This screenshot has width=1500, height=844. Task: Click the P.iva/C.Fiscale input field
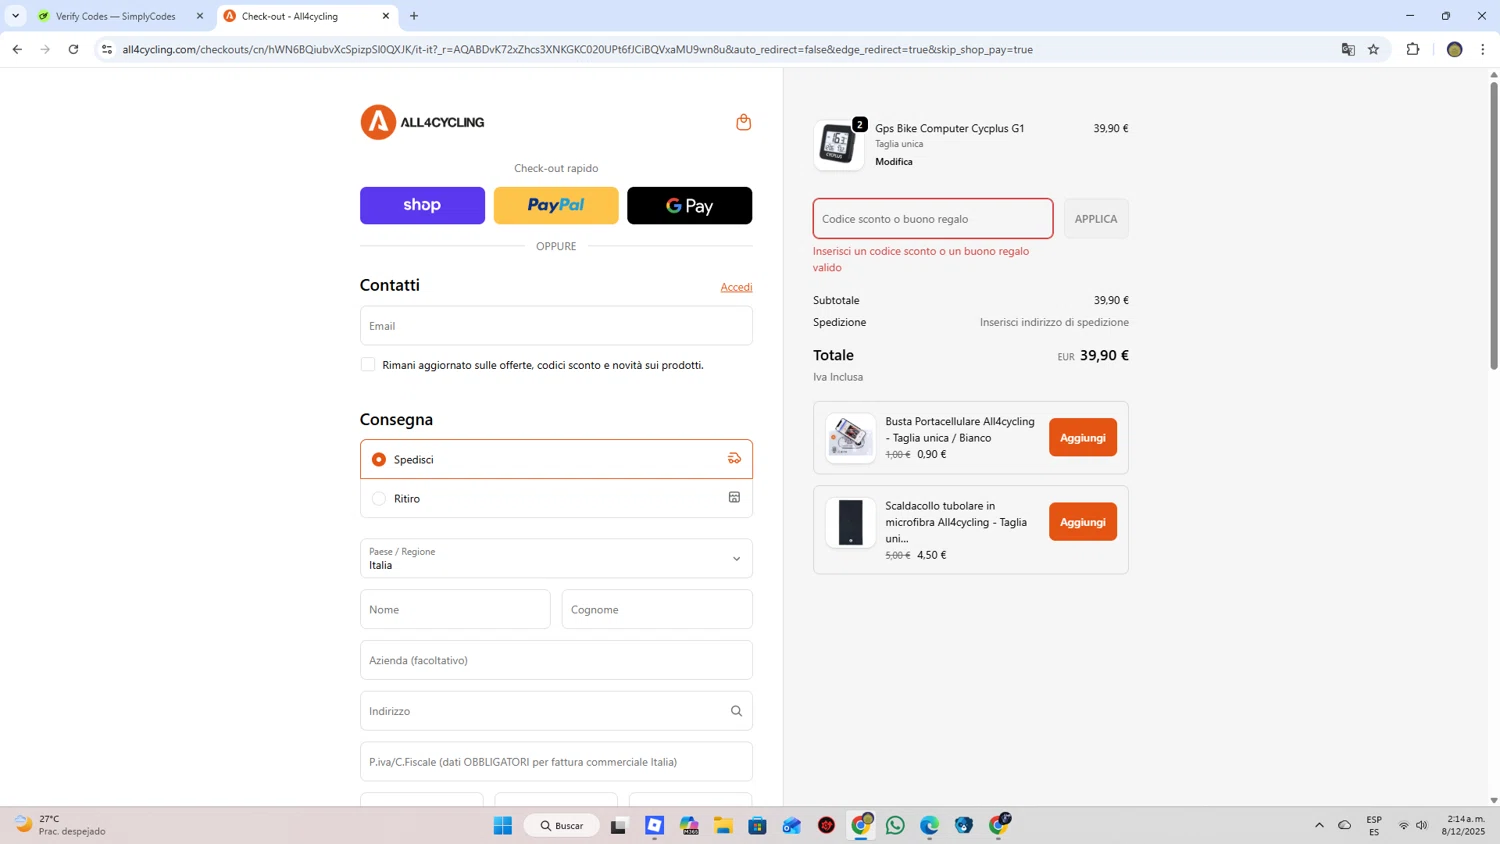click(556, 762)
